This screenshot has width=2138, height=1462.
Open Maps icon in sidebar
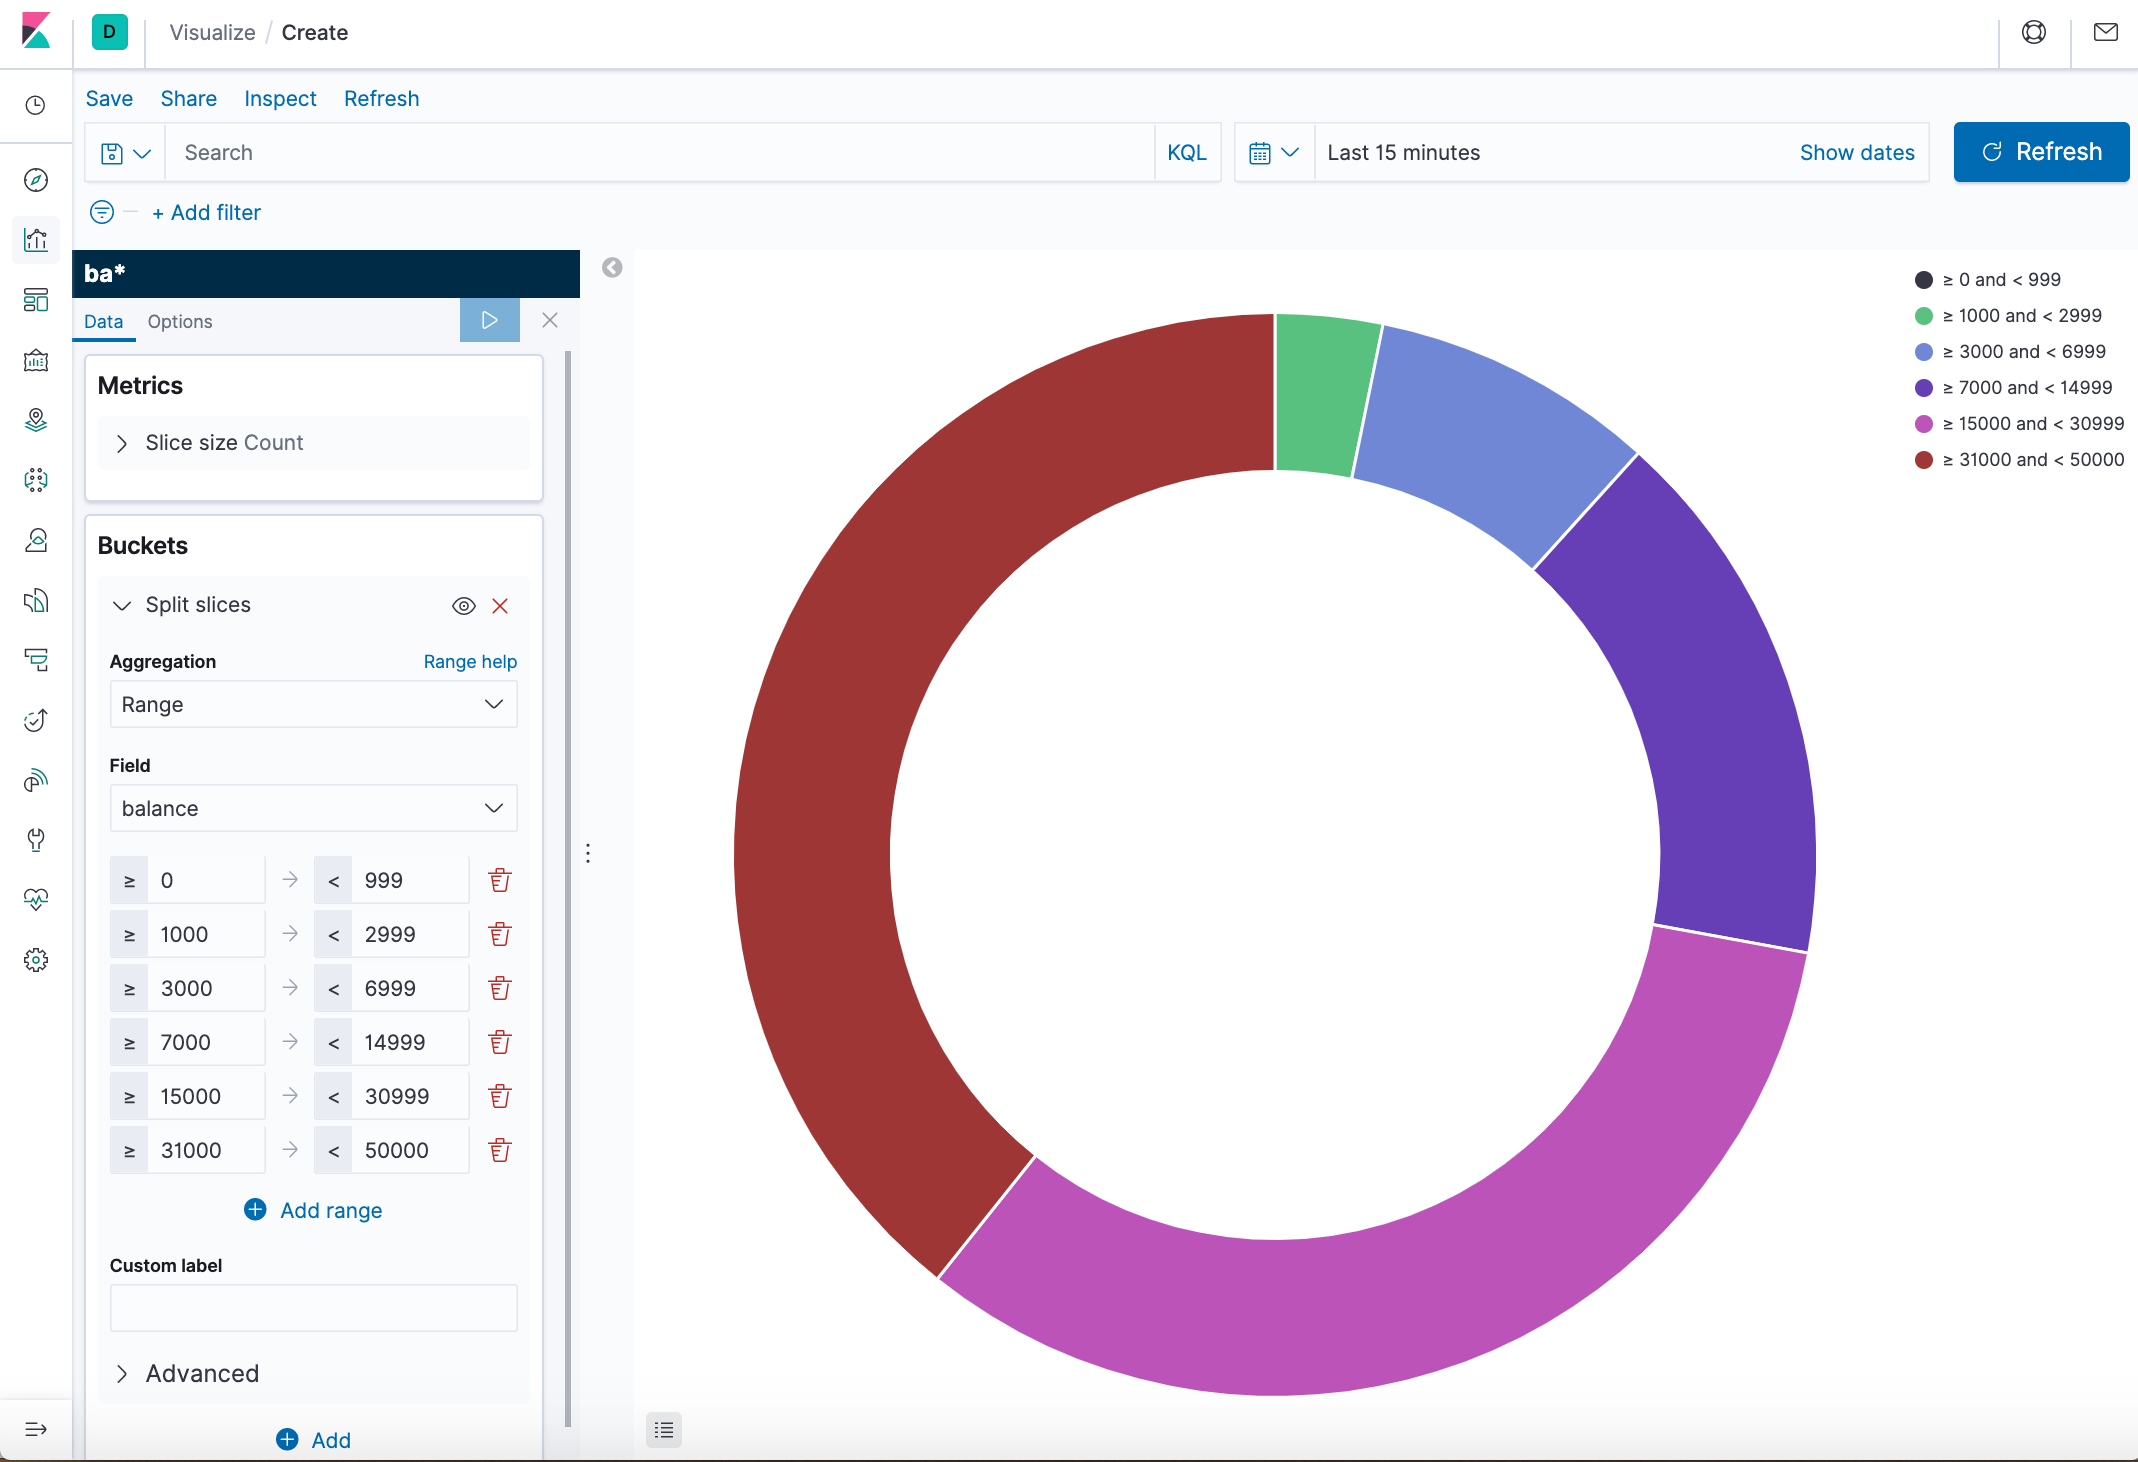click(x=36, y=420)
